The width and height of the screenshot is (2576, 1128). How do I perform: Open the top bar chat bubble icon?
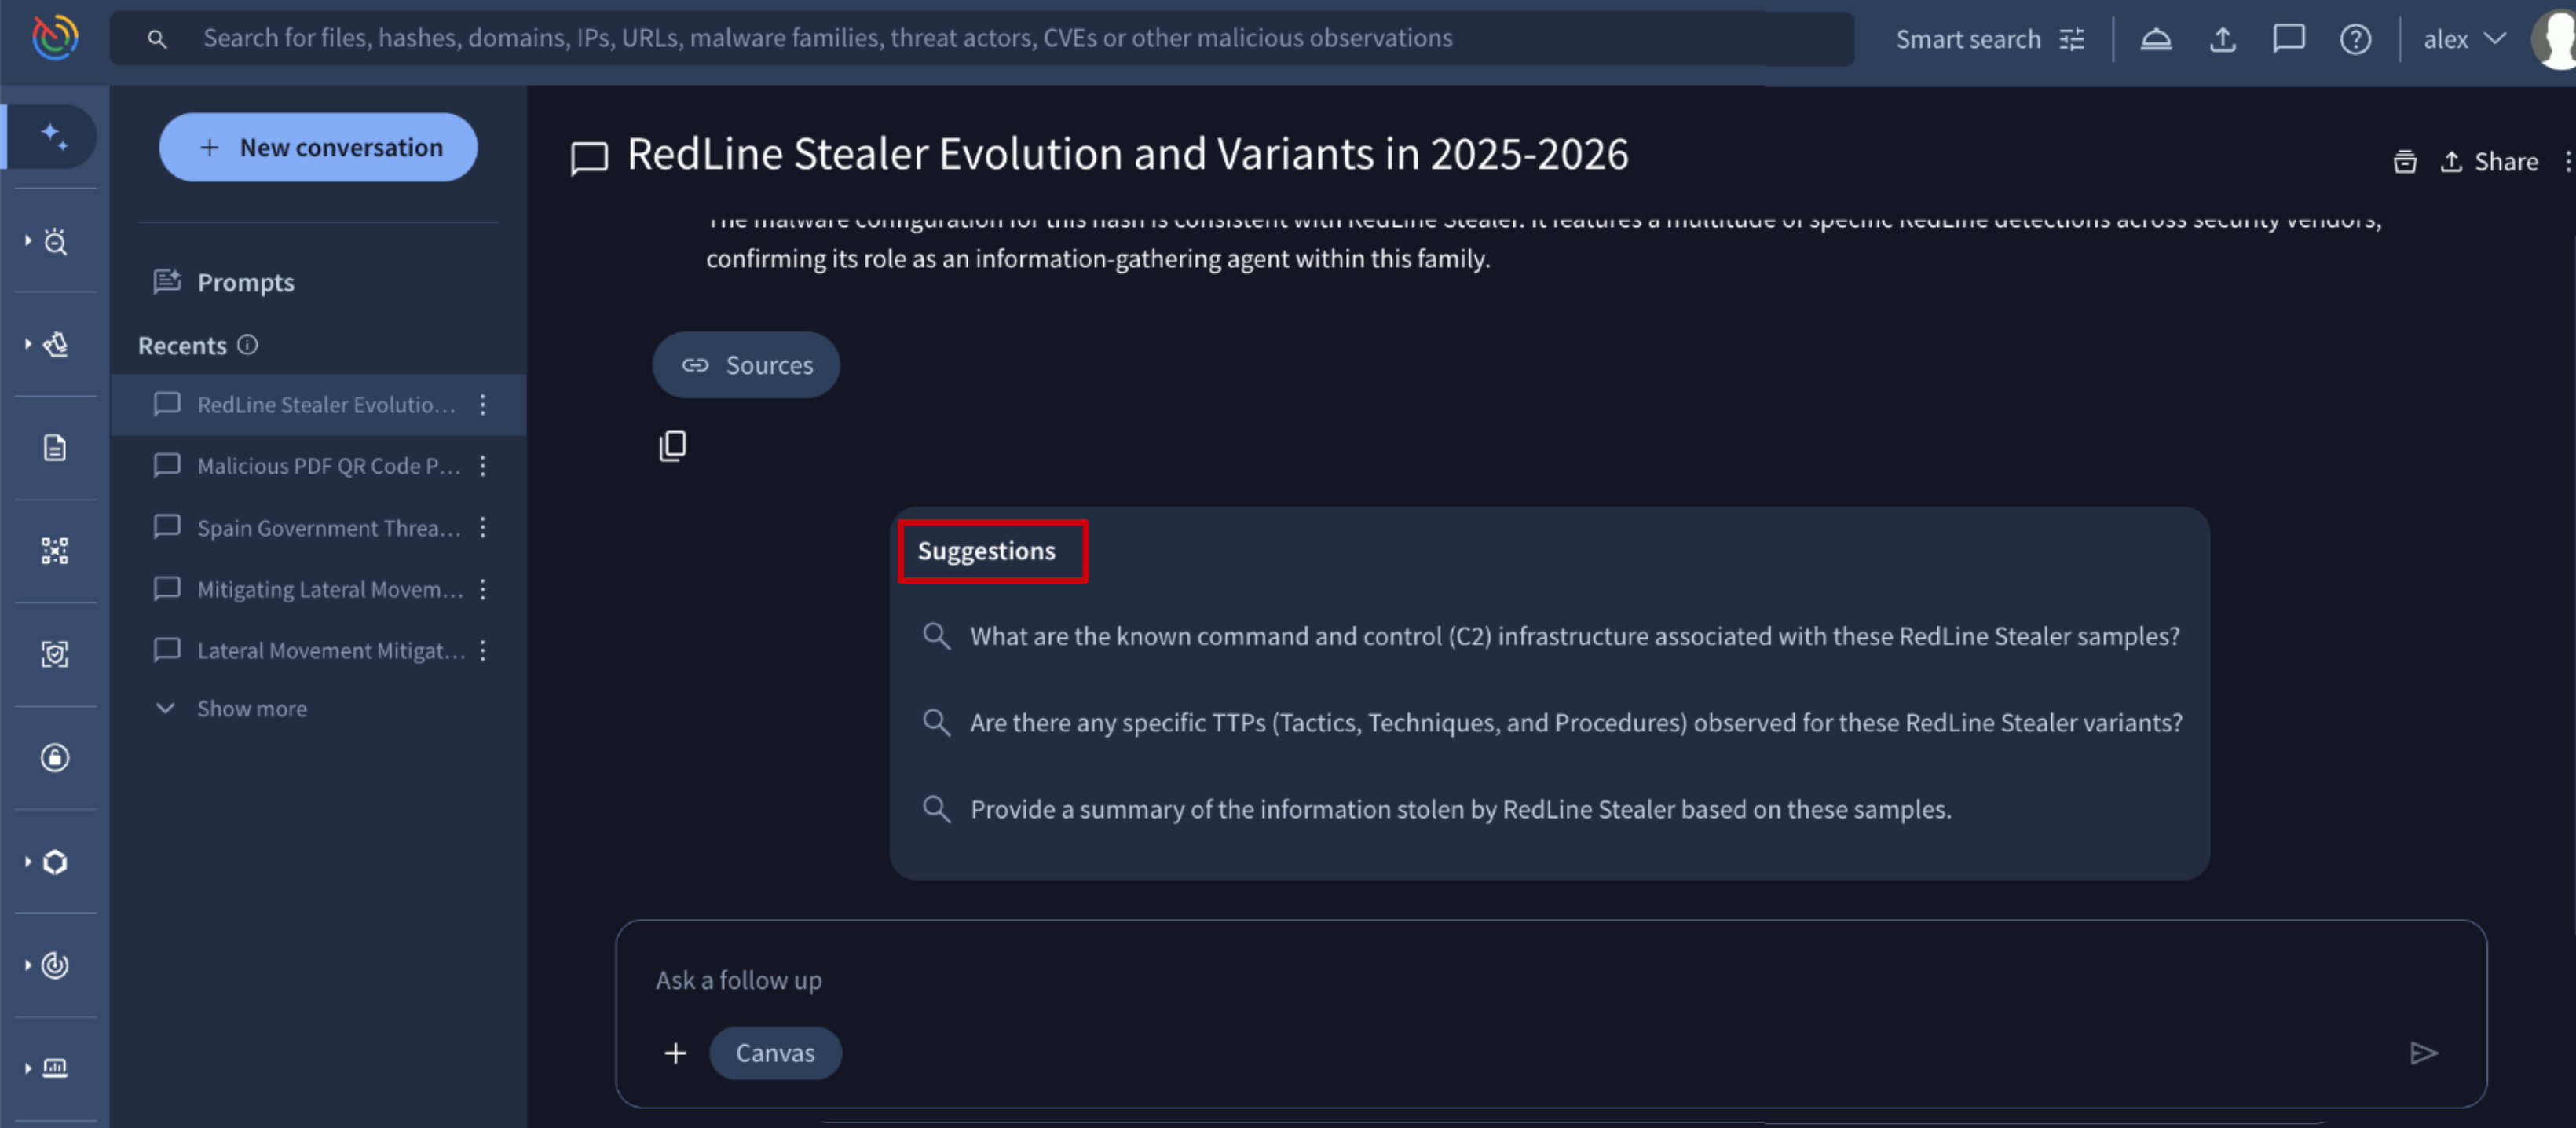point(2288,39)
